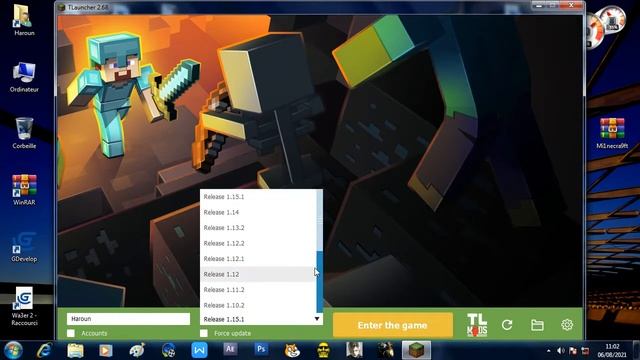The image size is (640, 360).
Task: Launch After Effects from taskbar
Action: point(230,349)
